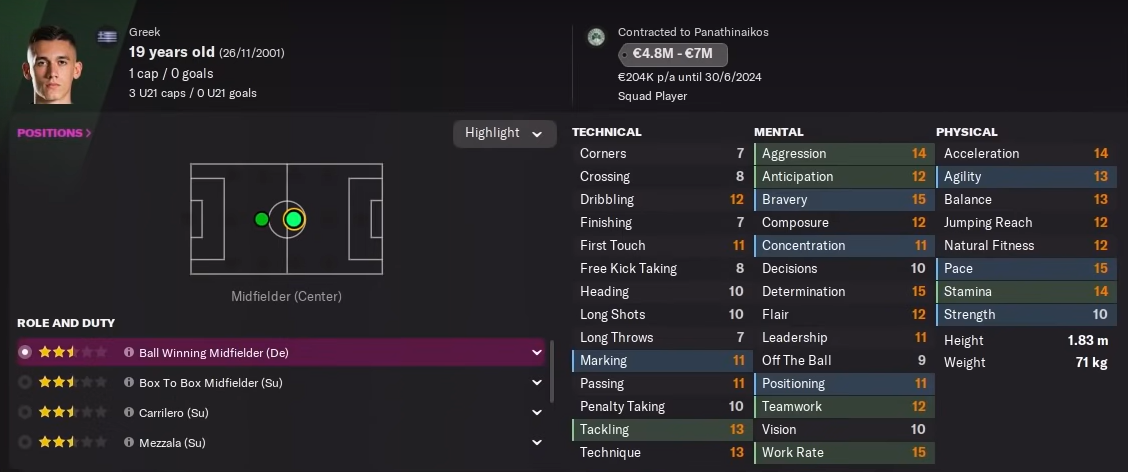
Task: Select the Mezzala role radio button
Action: (25, 443)
